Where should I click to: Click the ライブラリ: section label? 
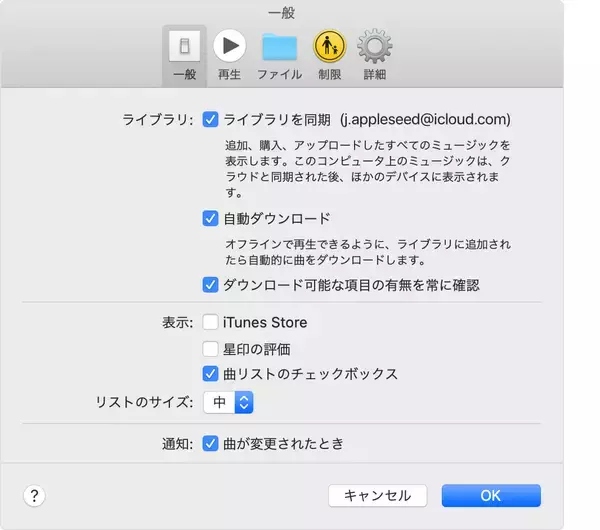pos(158,120)
